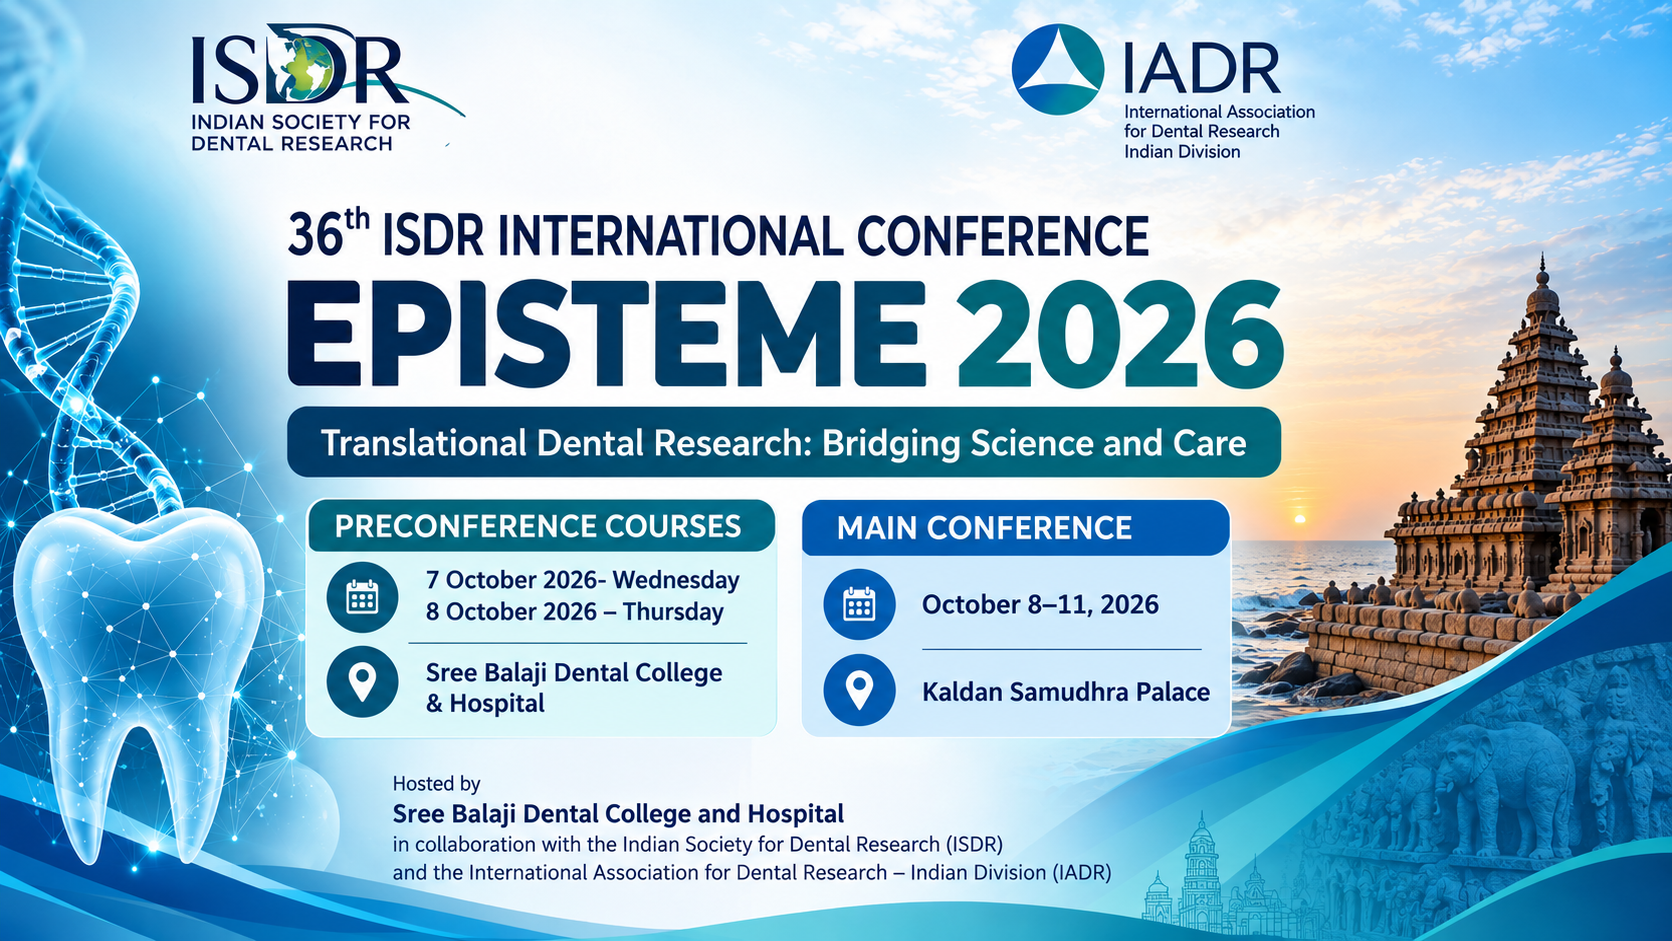Click the "Kaldan Samudhra Palace" venue name
Viewport: 1672px width, 941px height.
pyautogui.click(x=1066, y=691)
